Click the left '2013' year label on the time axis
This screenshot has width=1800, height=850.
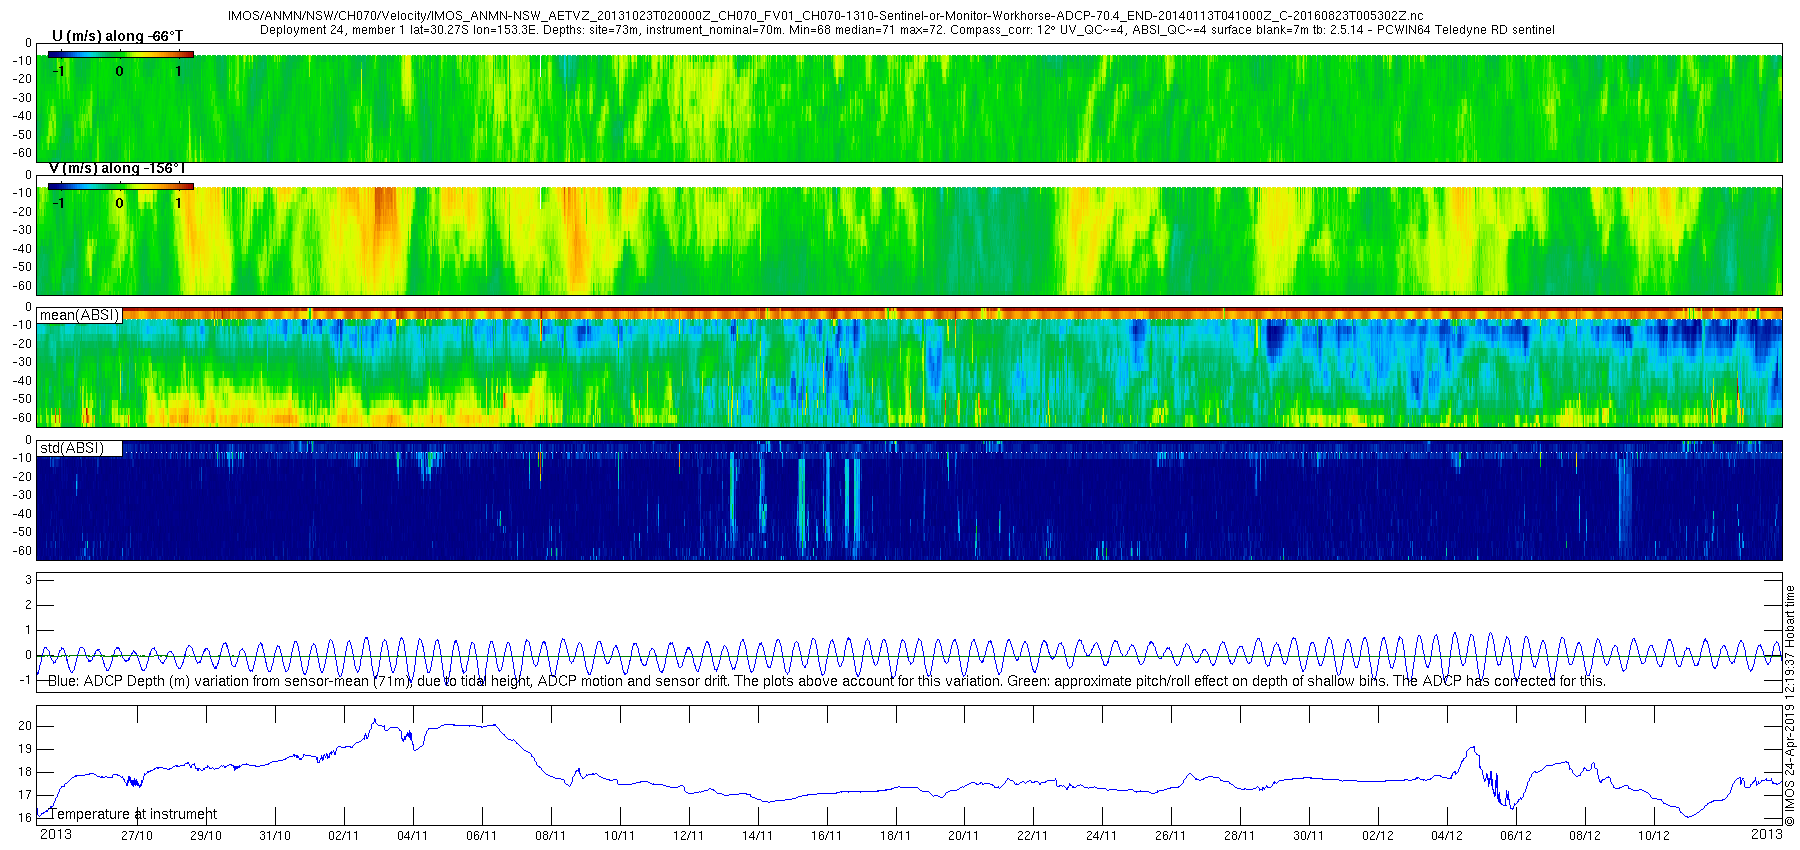tap(55, 834)
